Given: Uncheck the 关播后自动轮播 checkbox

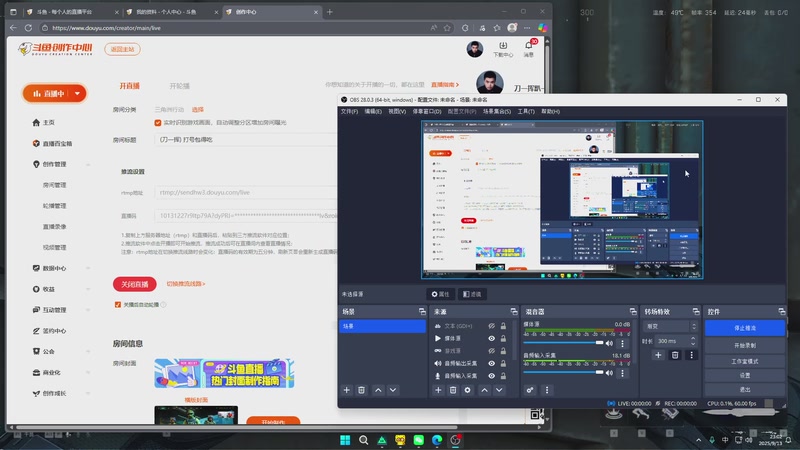Looking at the screenshot, I should [x=118, y=305].
